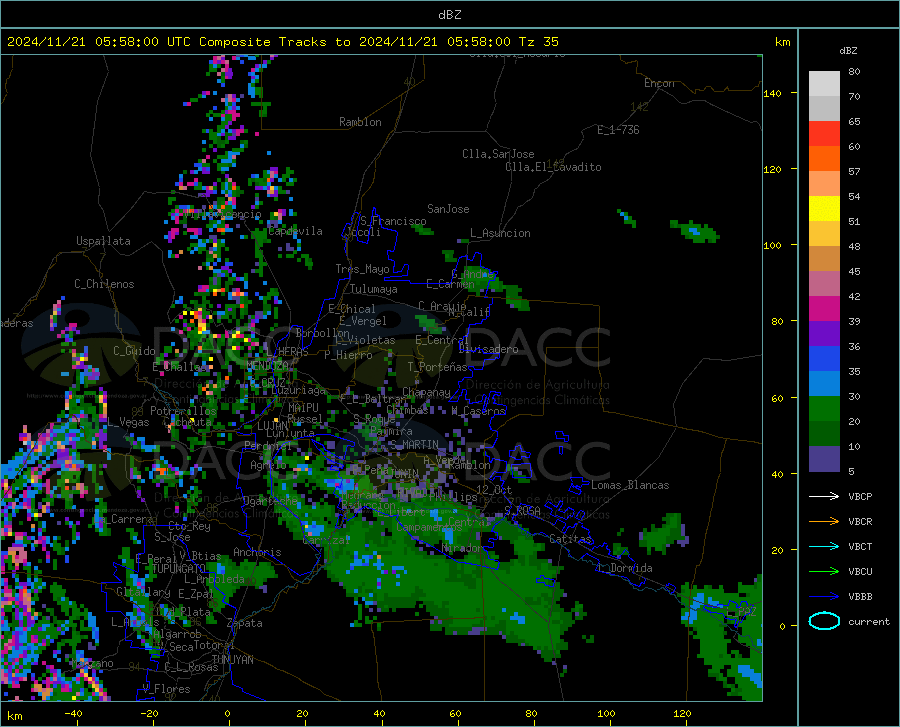Click the 'MAIPU' city label
900x727 pixels.
[303, 407]
